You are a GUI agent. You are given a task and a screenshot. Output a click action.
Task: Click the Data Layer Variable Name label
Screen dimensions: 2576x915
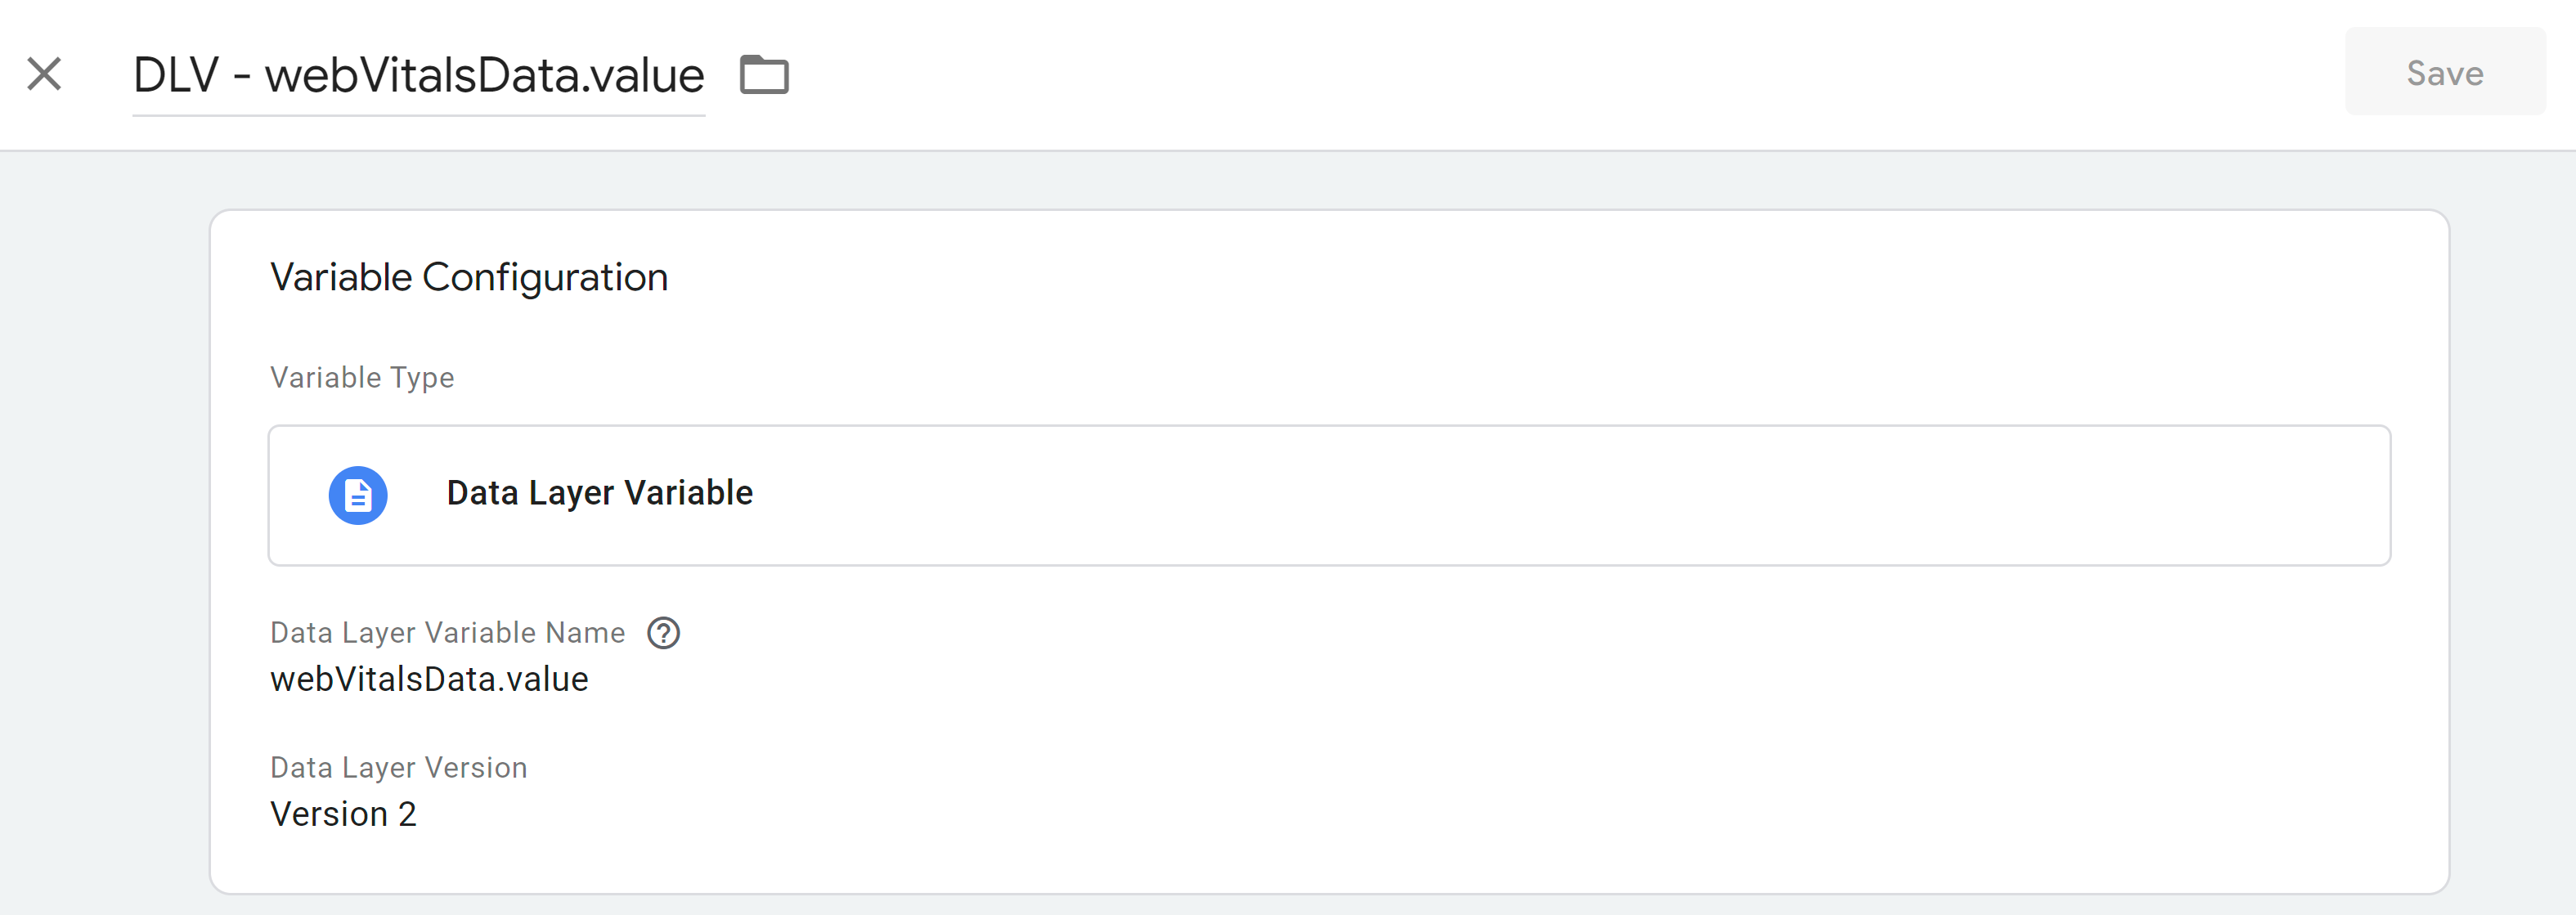[447, 632]
